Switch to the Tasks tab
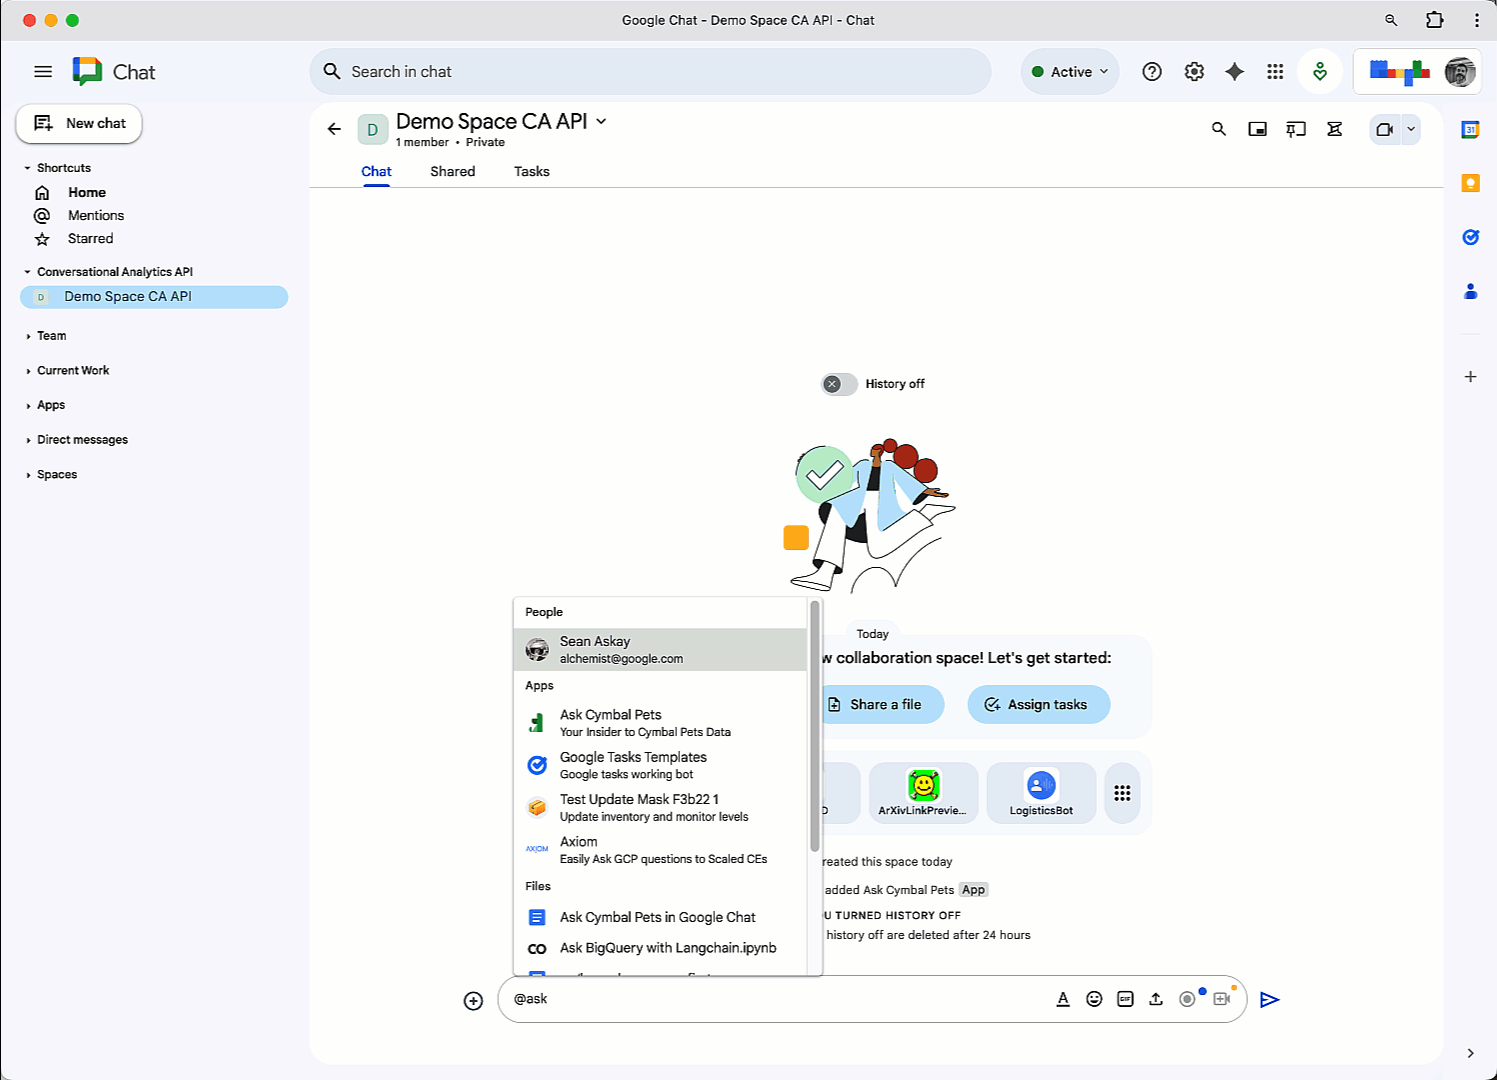The image size is (1497, 1080). (532, 172)
